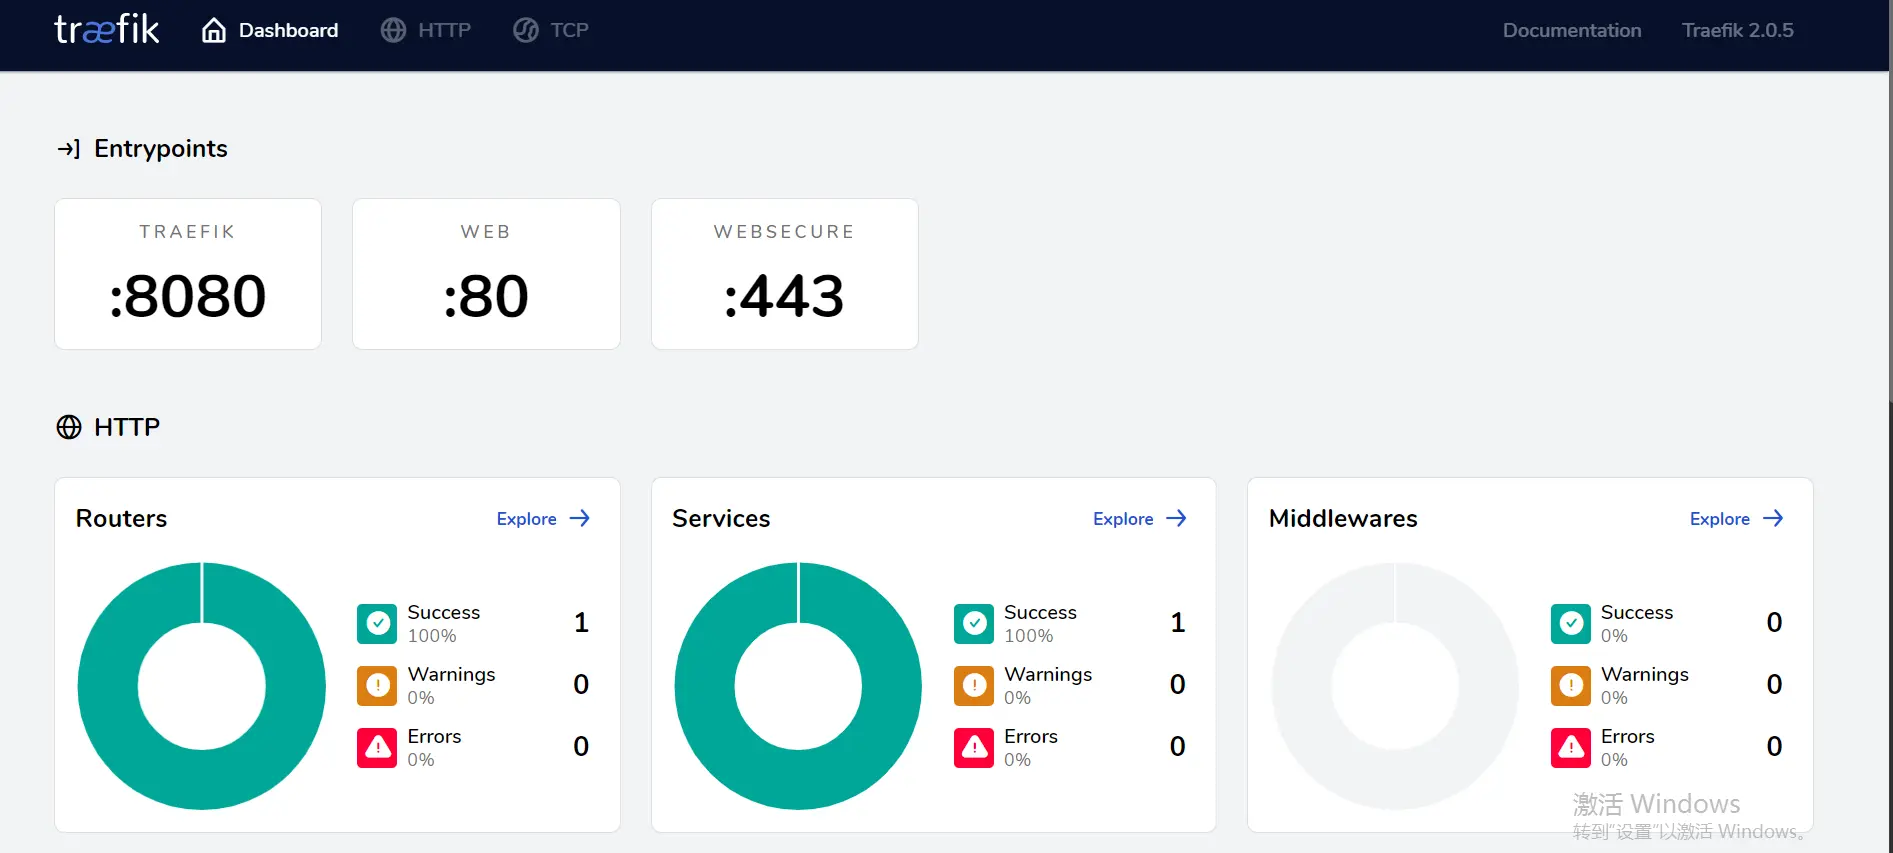Click the HTTP globe icon in navbar
Viewport: 1893px width, 853px height.
click(x=393, y=30)
